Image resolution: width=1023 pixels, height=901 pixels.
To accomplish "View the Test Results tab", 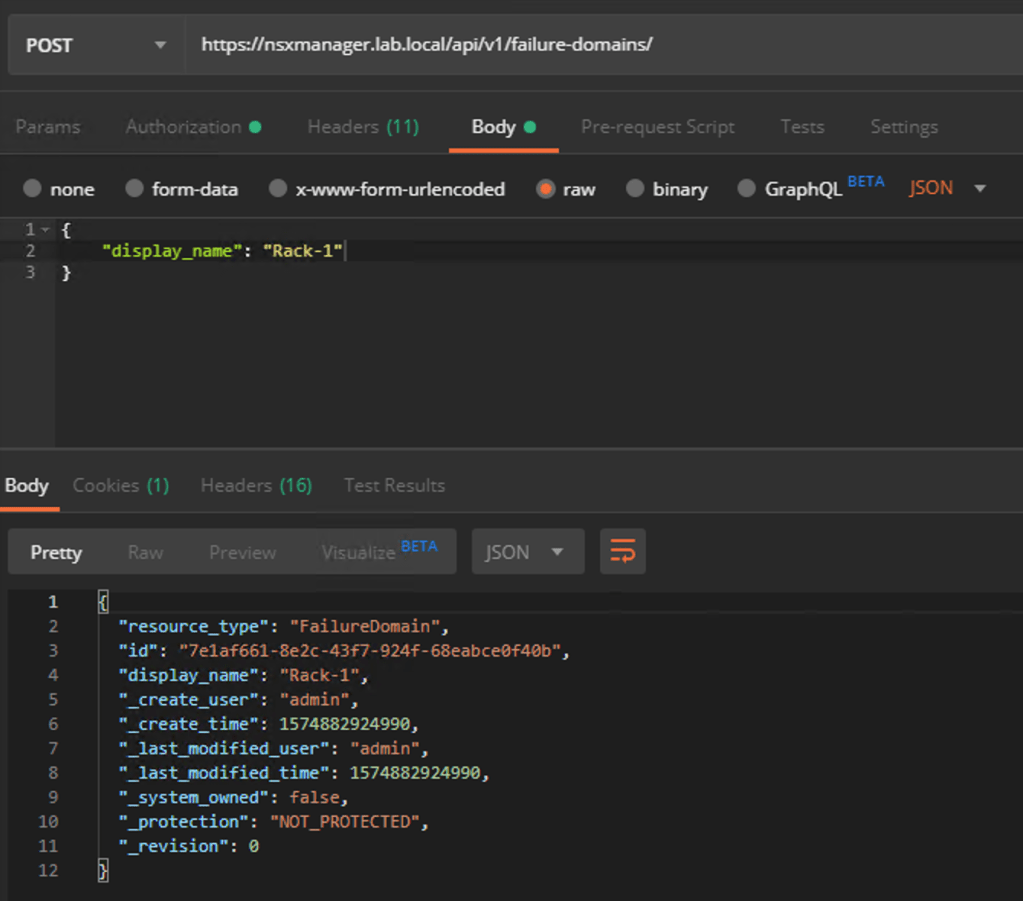I will point(394,486).
